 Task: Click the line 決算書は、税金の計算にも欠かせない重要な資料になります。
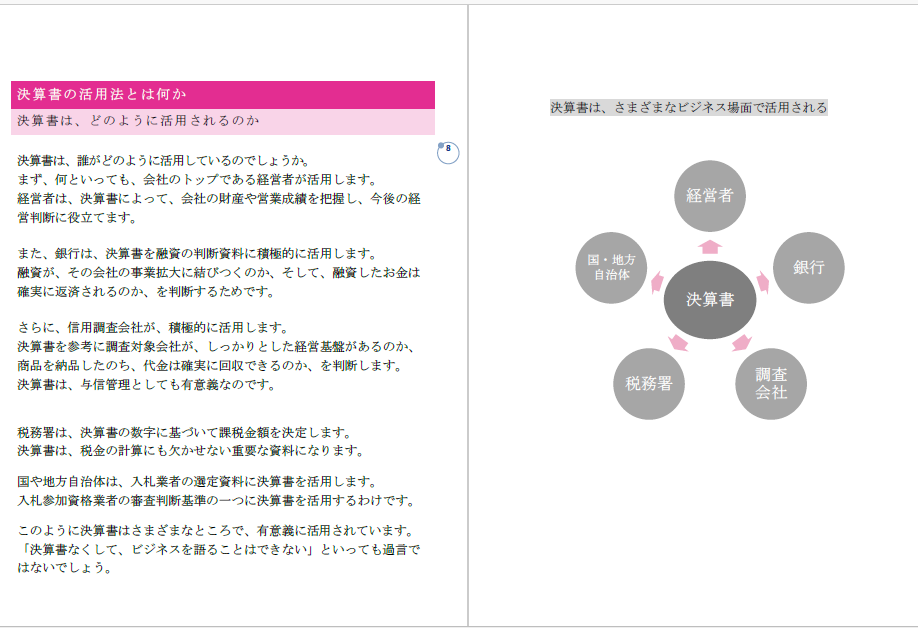[191, 451]
